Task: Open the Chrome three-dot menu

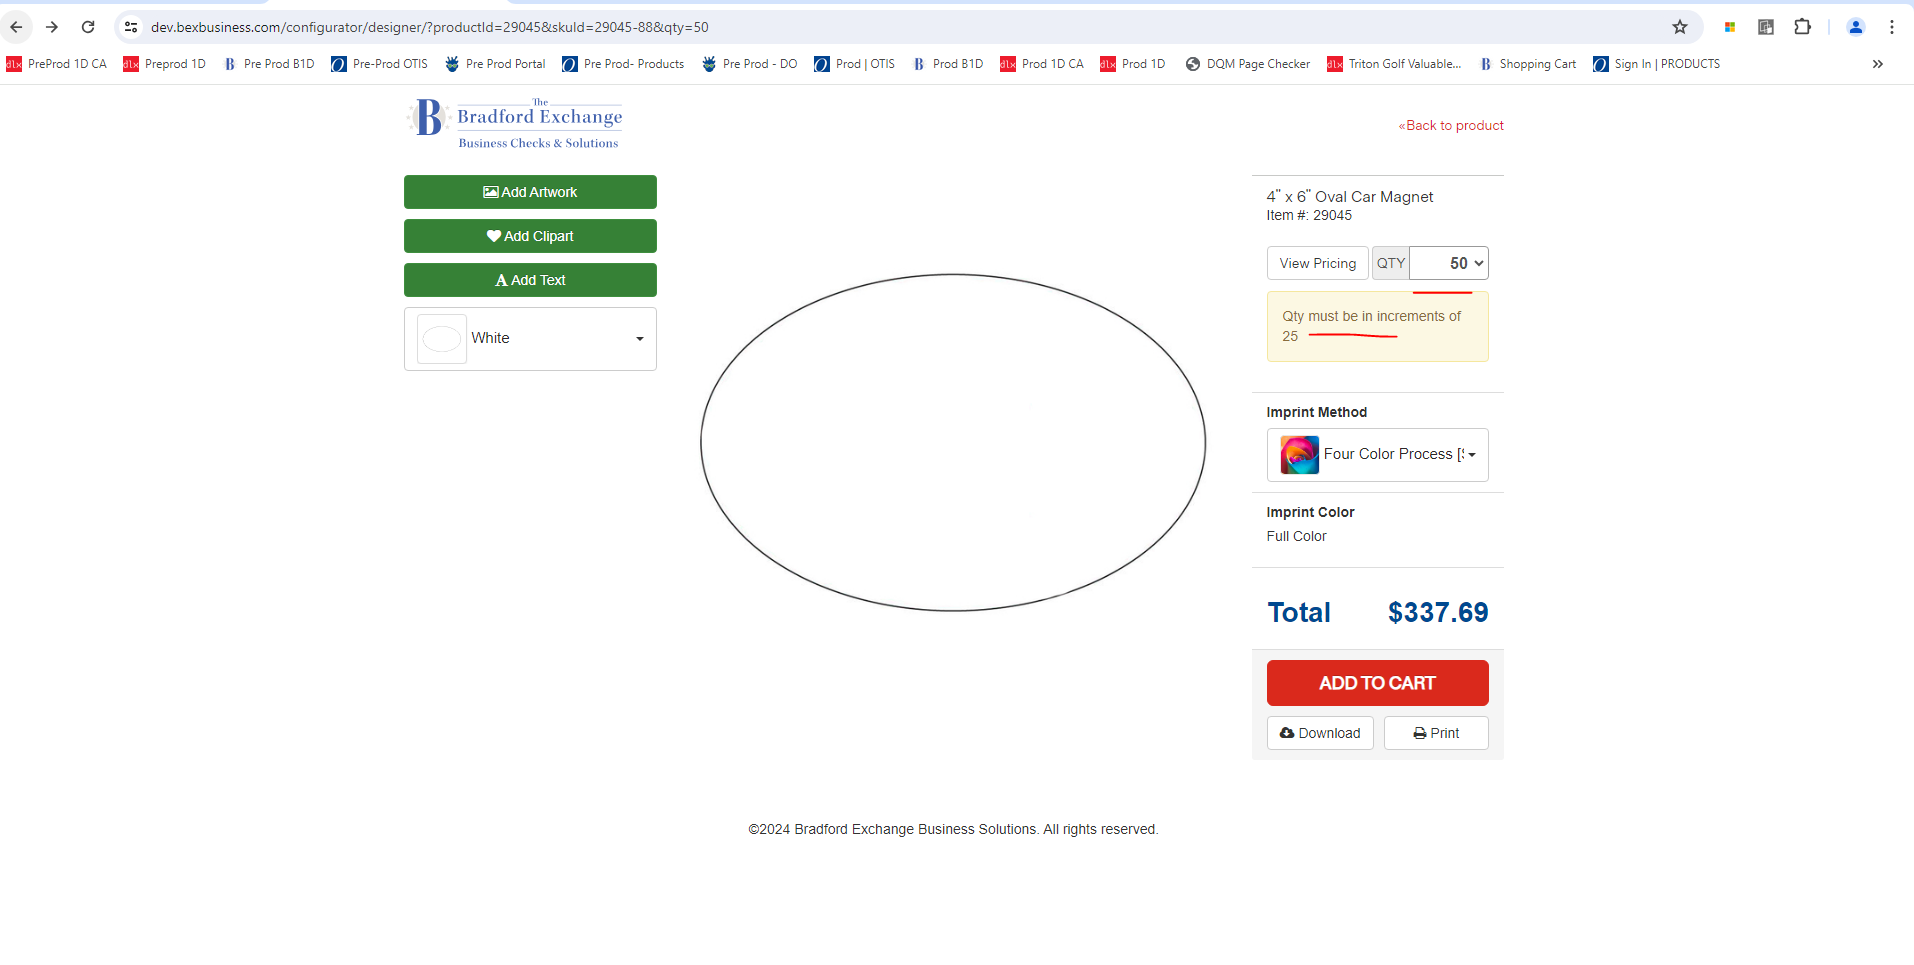Action: [x=1892, y=27]
